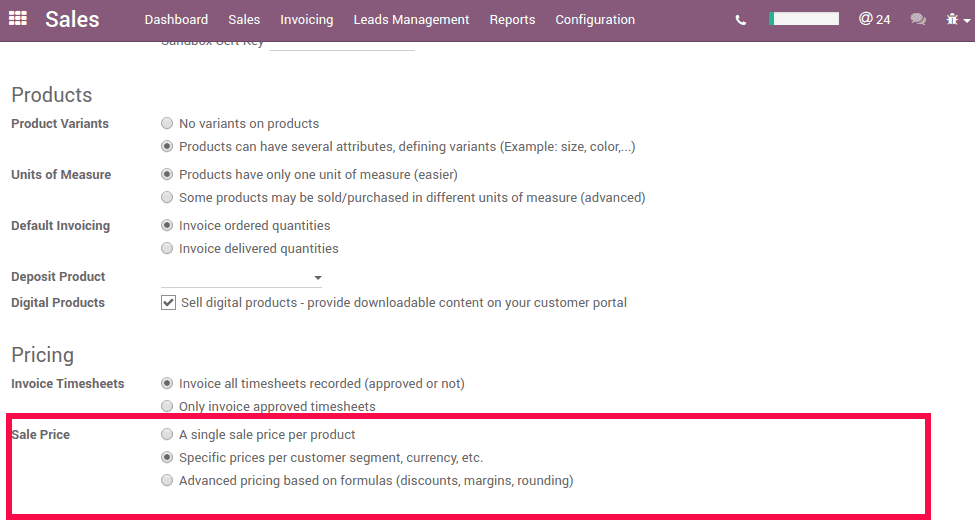The image size is (975, 520).
Task: Open the Leads Management menu
Action: pos(411,19)
